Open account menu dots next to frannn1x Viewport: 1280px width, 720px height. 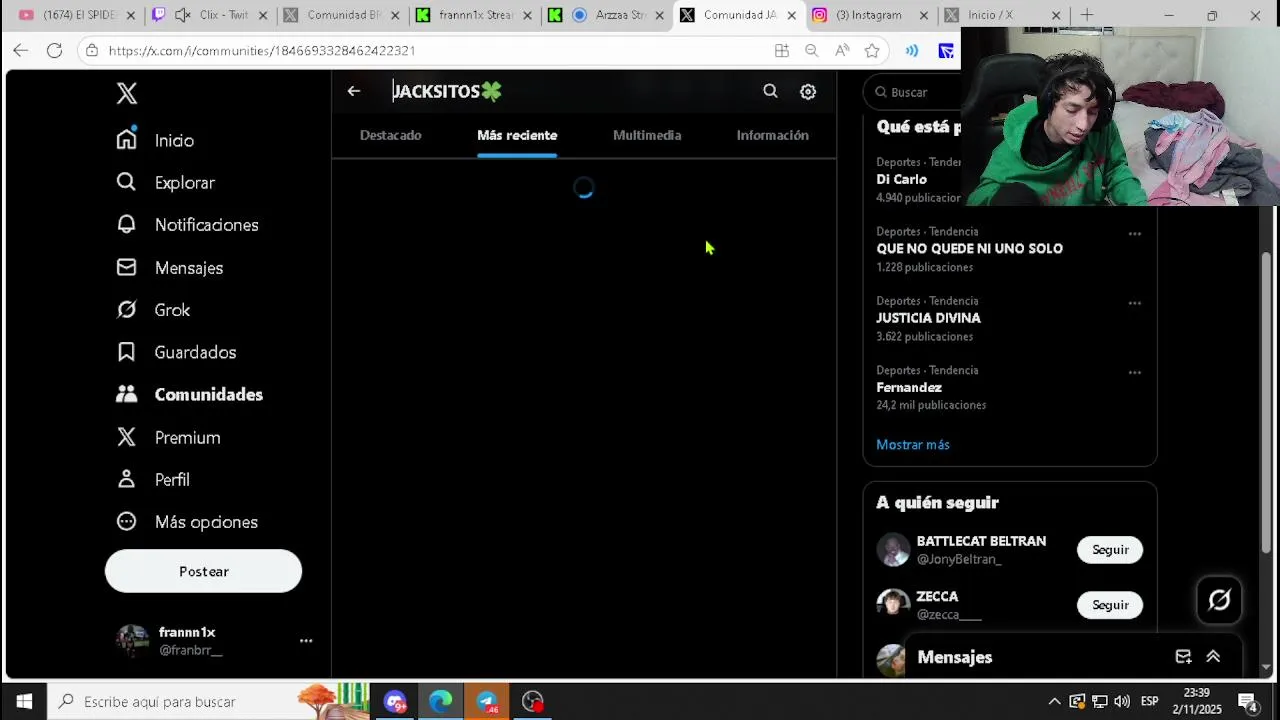[306, 641]
